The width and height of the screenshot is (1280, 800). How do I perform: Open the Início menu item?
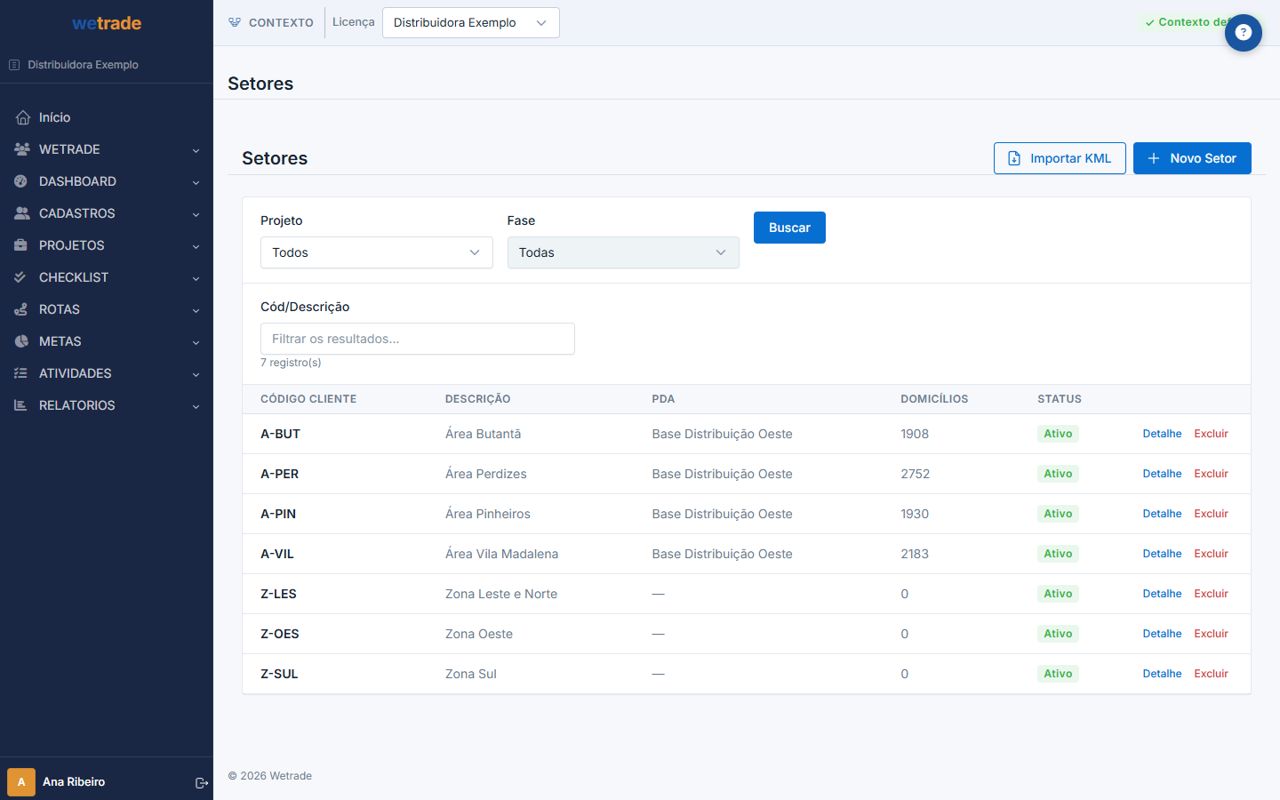(106, 118)
